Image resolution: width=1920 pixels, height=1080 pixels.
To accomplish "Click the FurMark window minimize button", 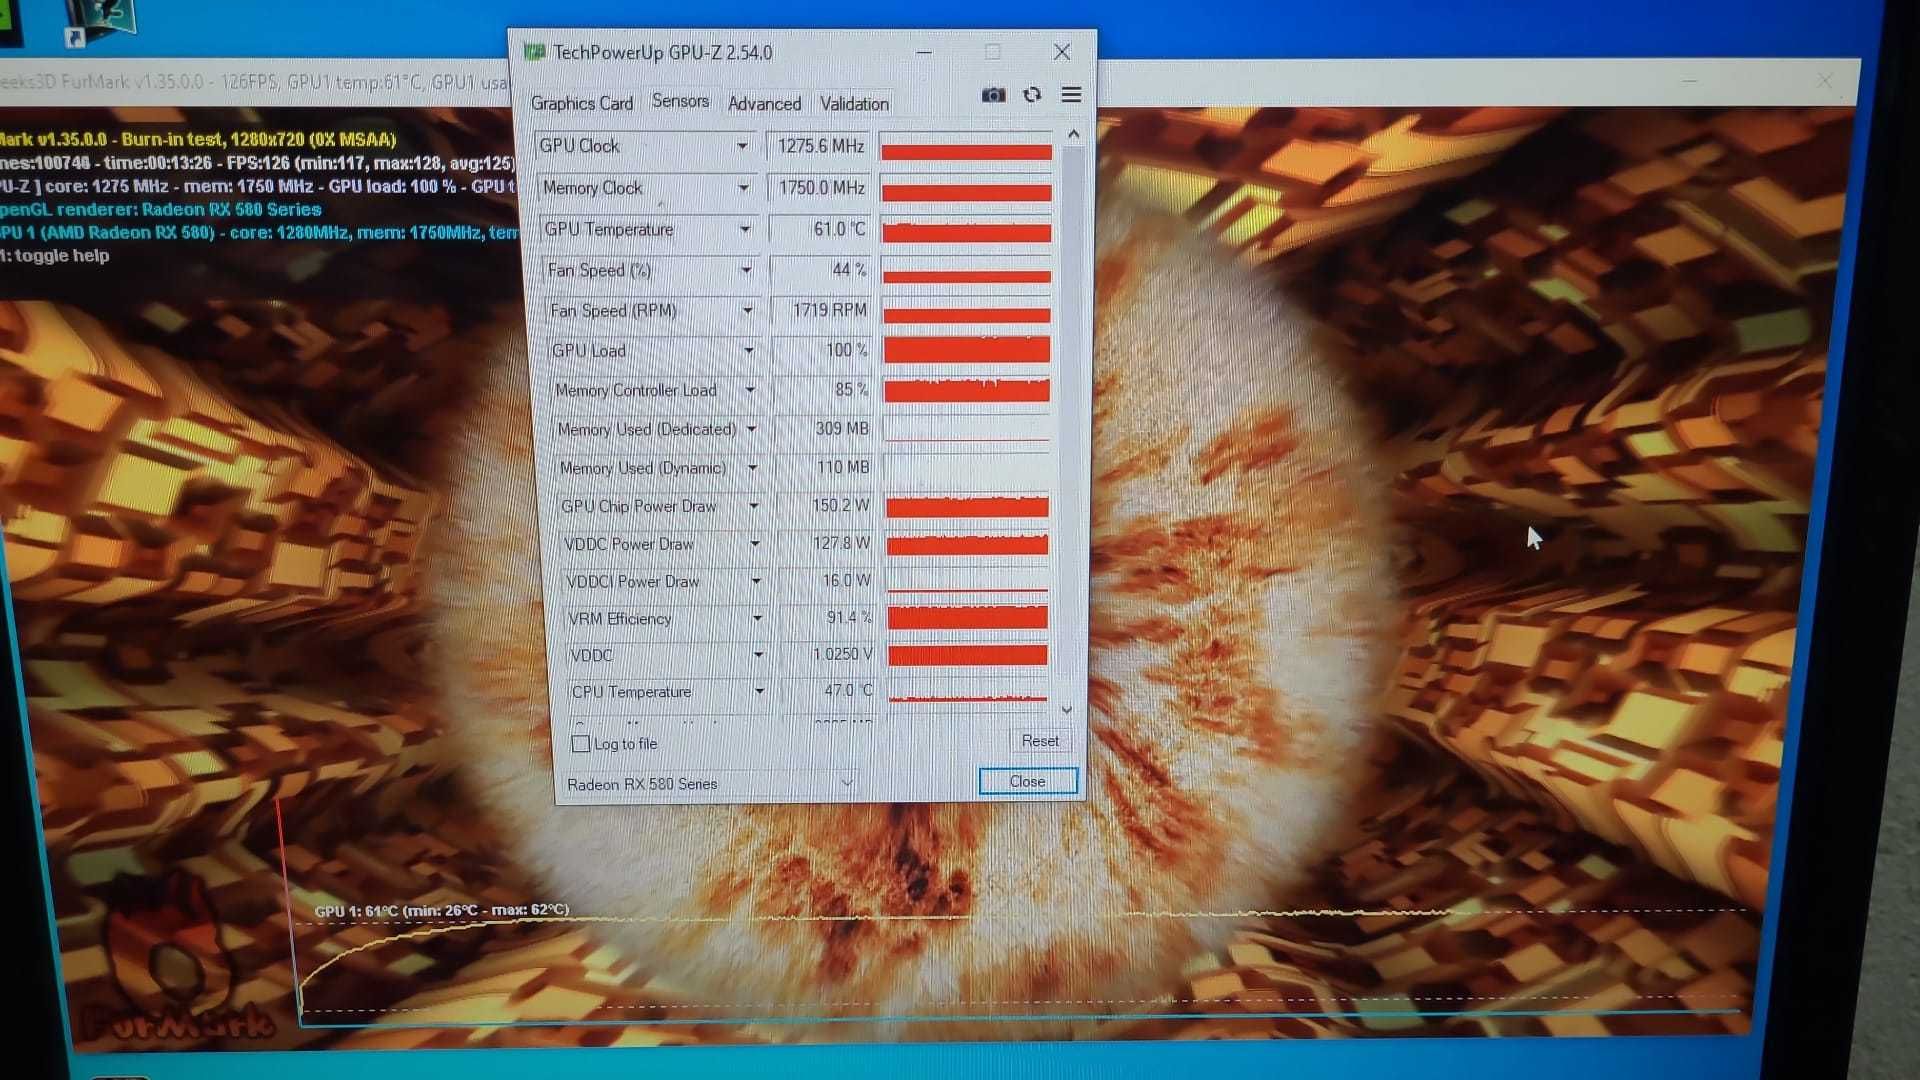I will coord(1689,80).
